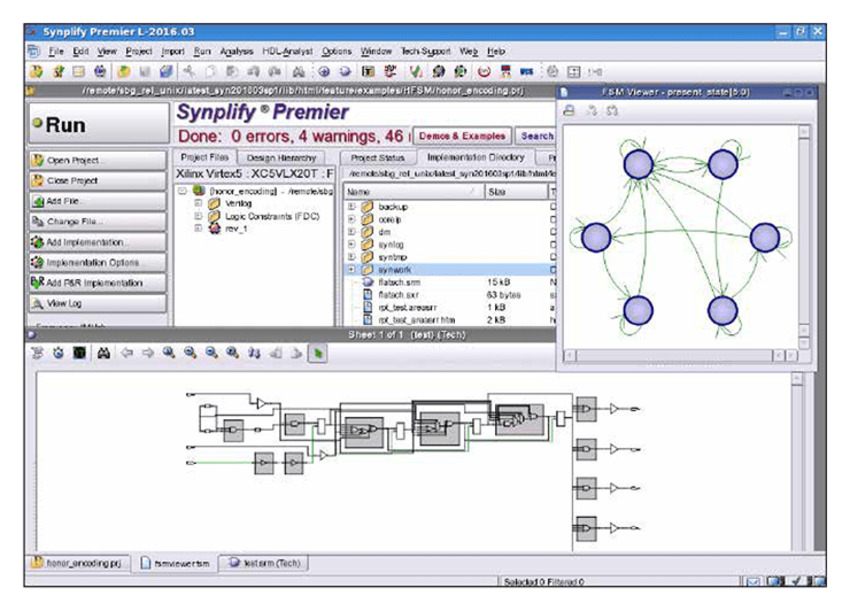
Task: Click the mail icon in the status bar
Action: pos(753,581)
